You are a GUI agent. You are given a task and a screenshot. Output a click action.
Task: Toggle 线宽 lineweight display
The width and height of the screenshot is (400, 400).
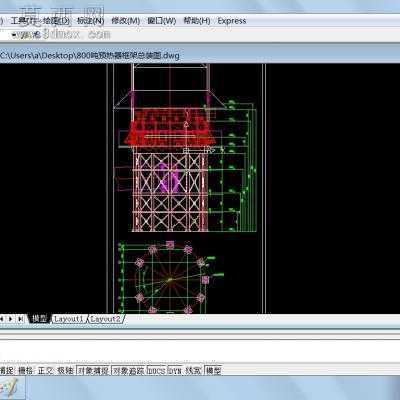point(193,370)
